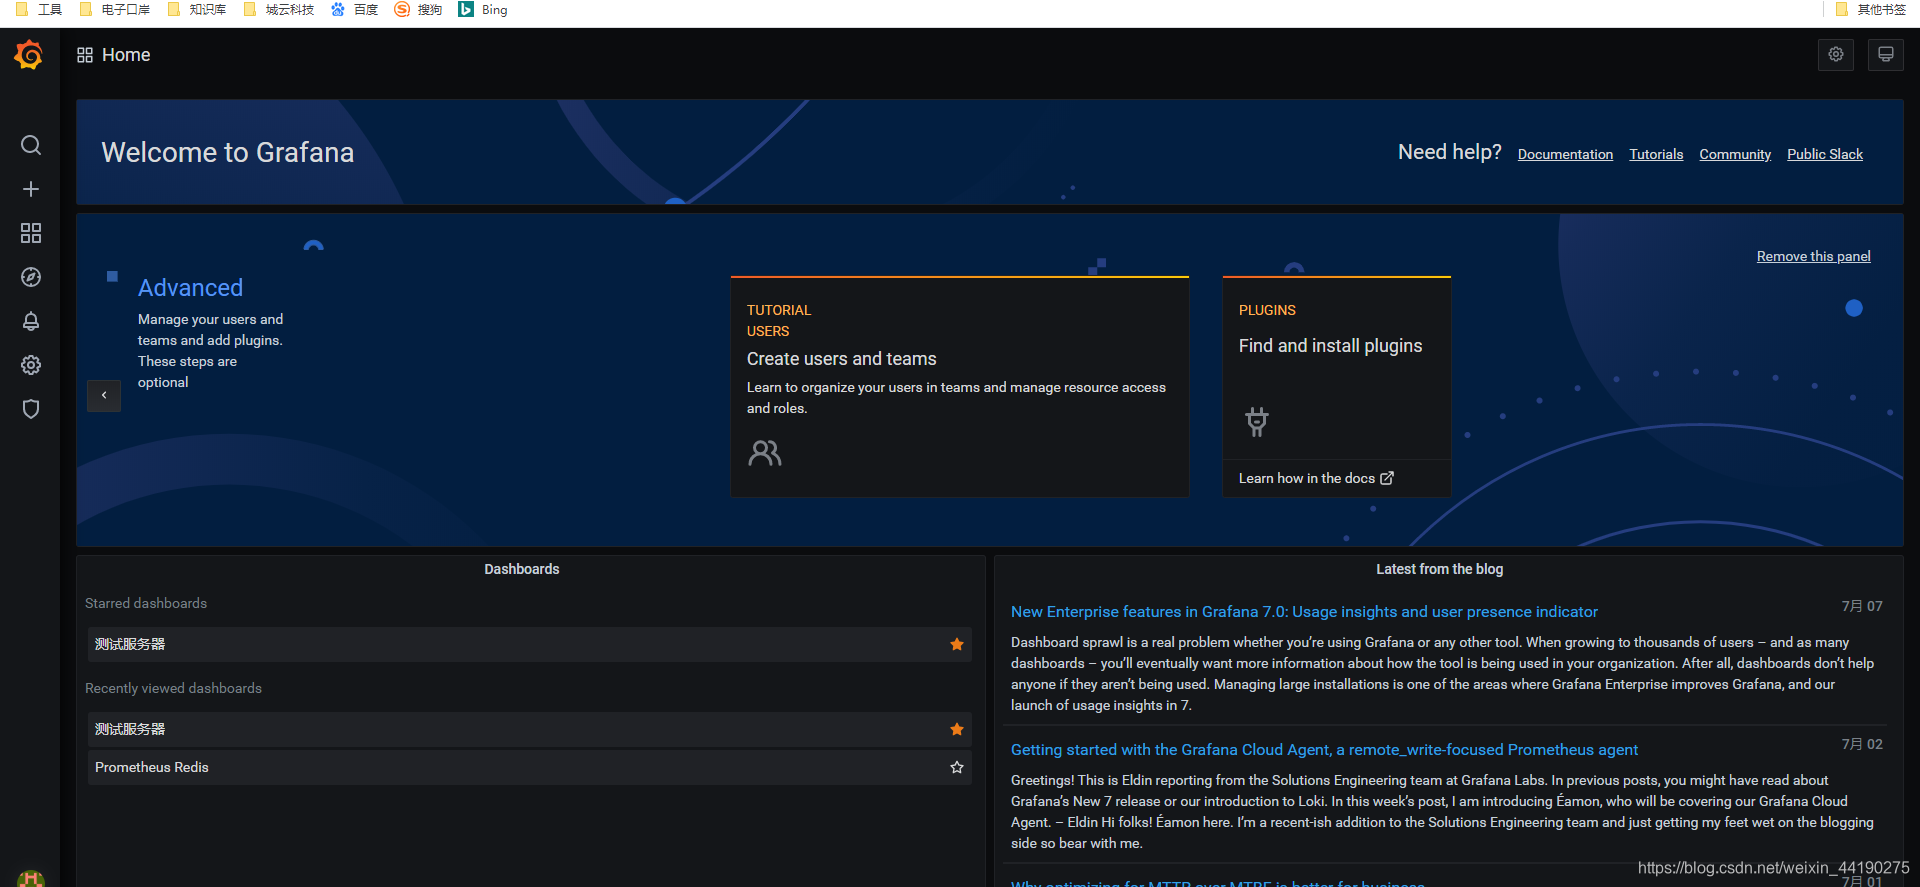
Task: Star the Prometheus Redis dashboard
Action: pyautogui.click(x=957, y=767)
